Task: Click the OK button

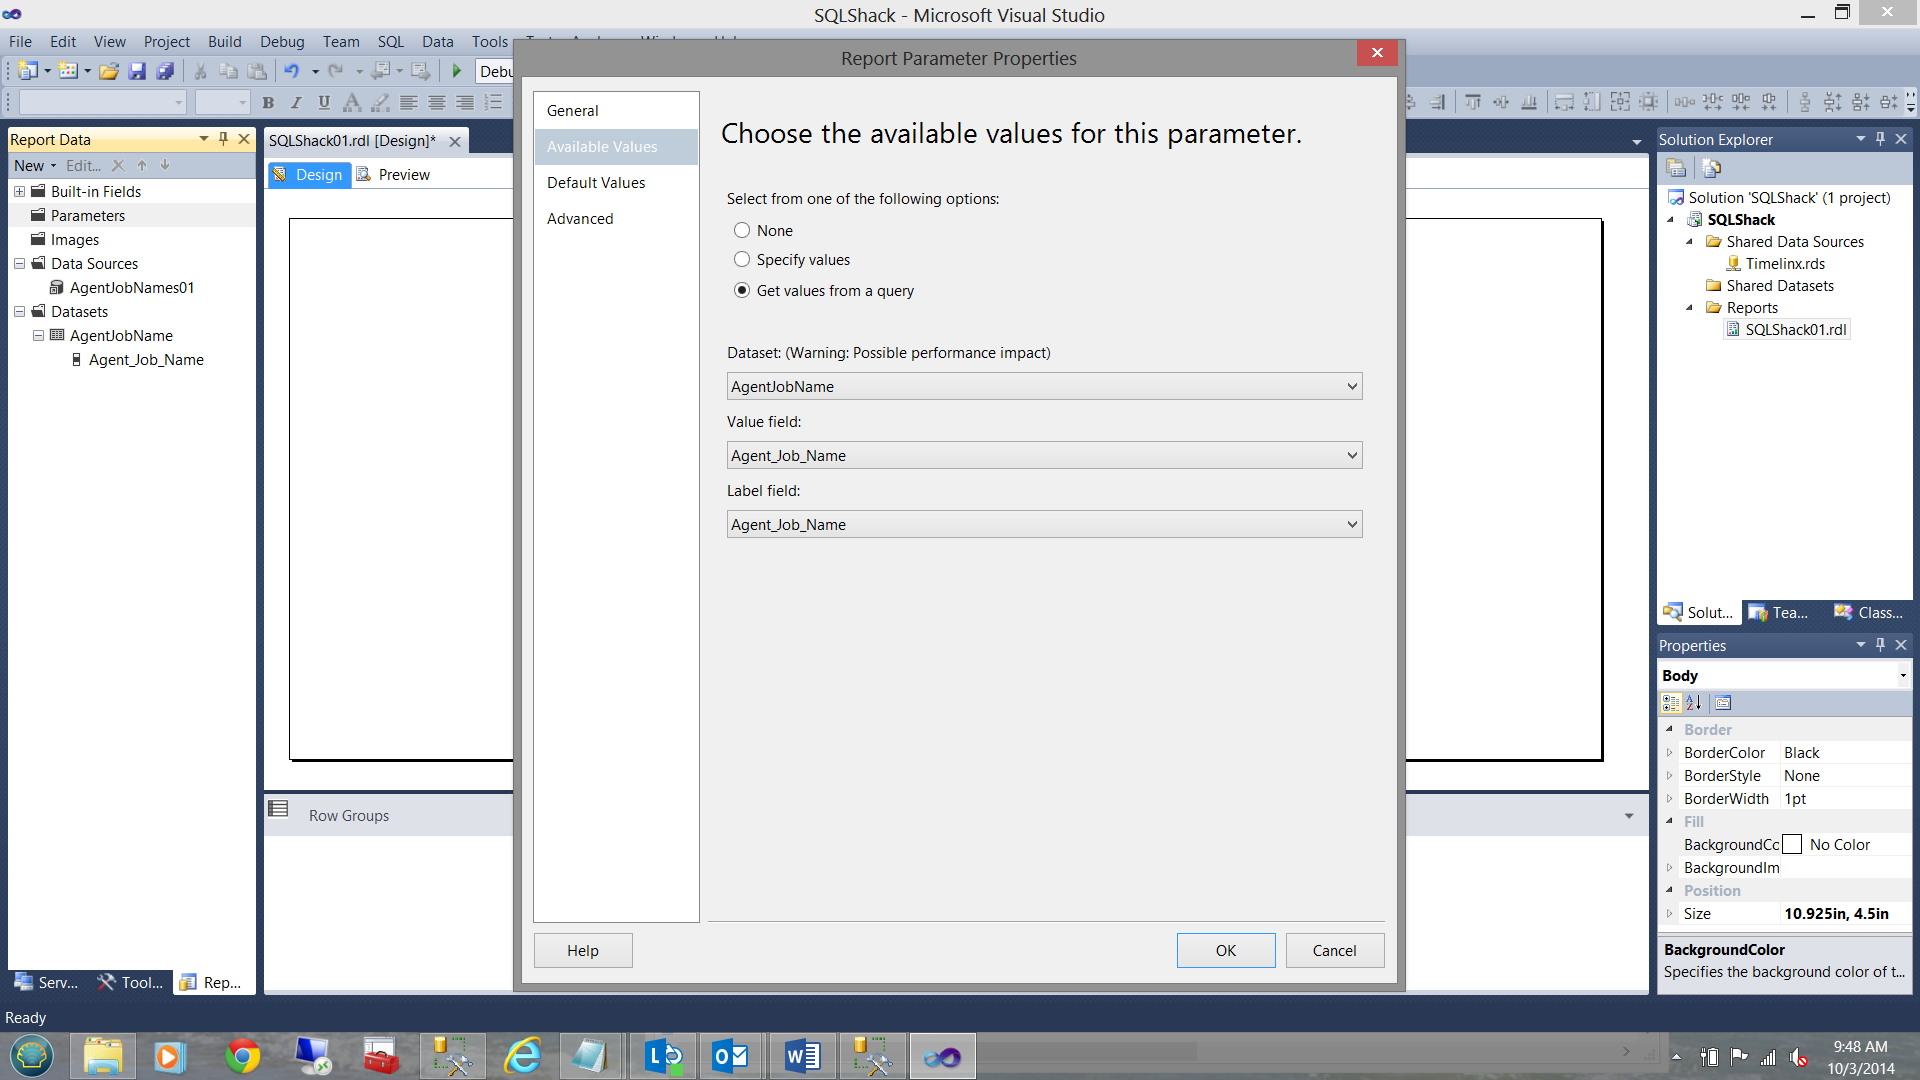Action: (1225, 951)
